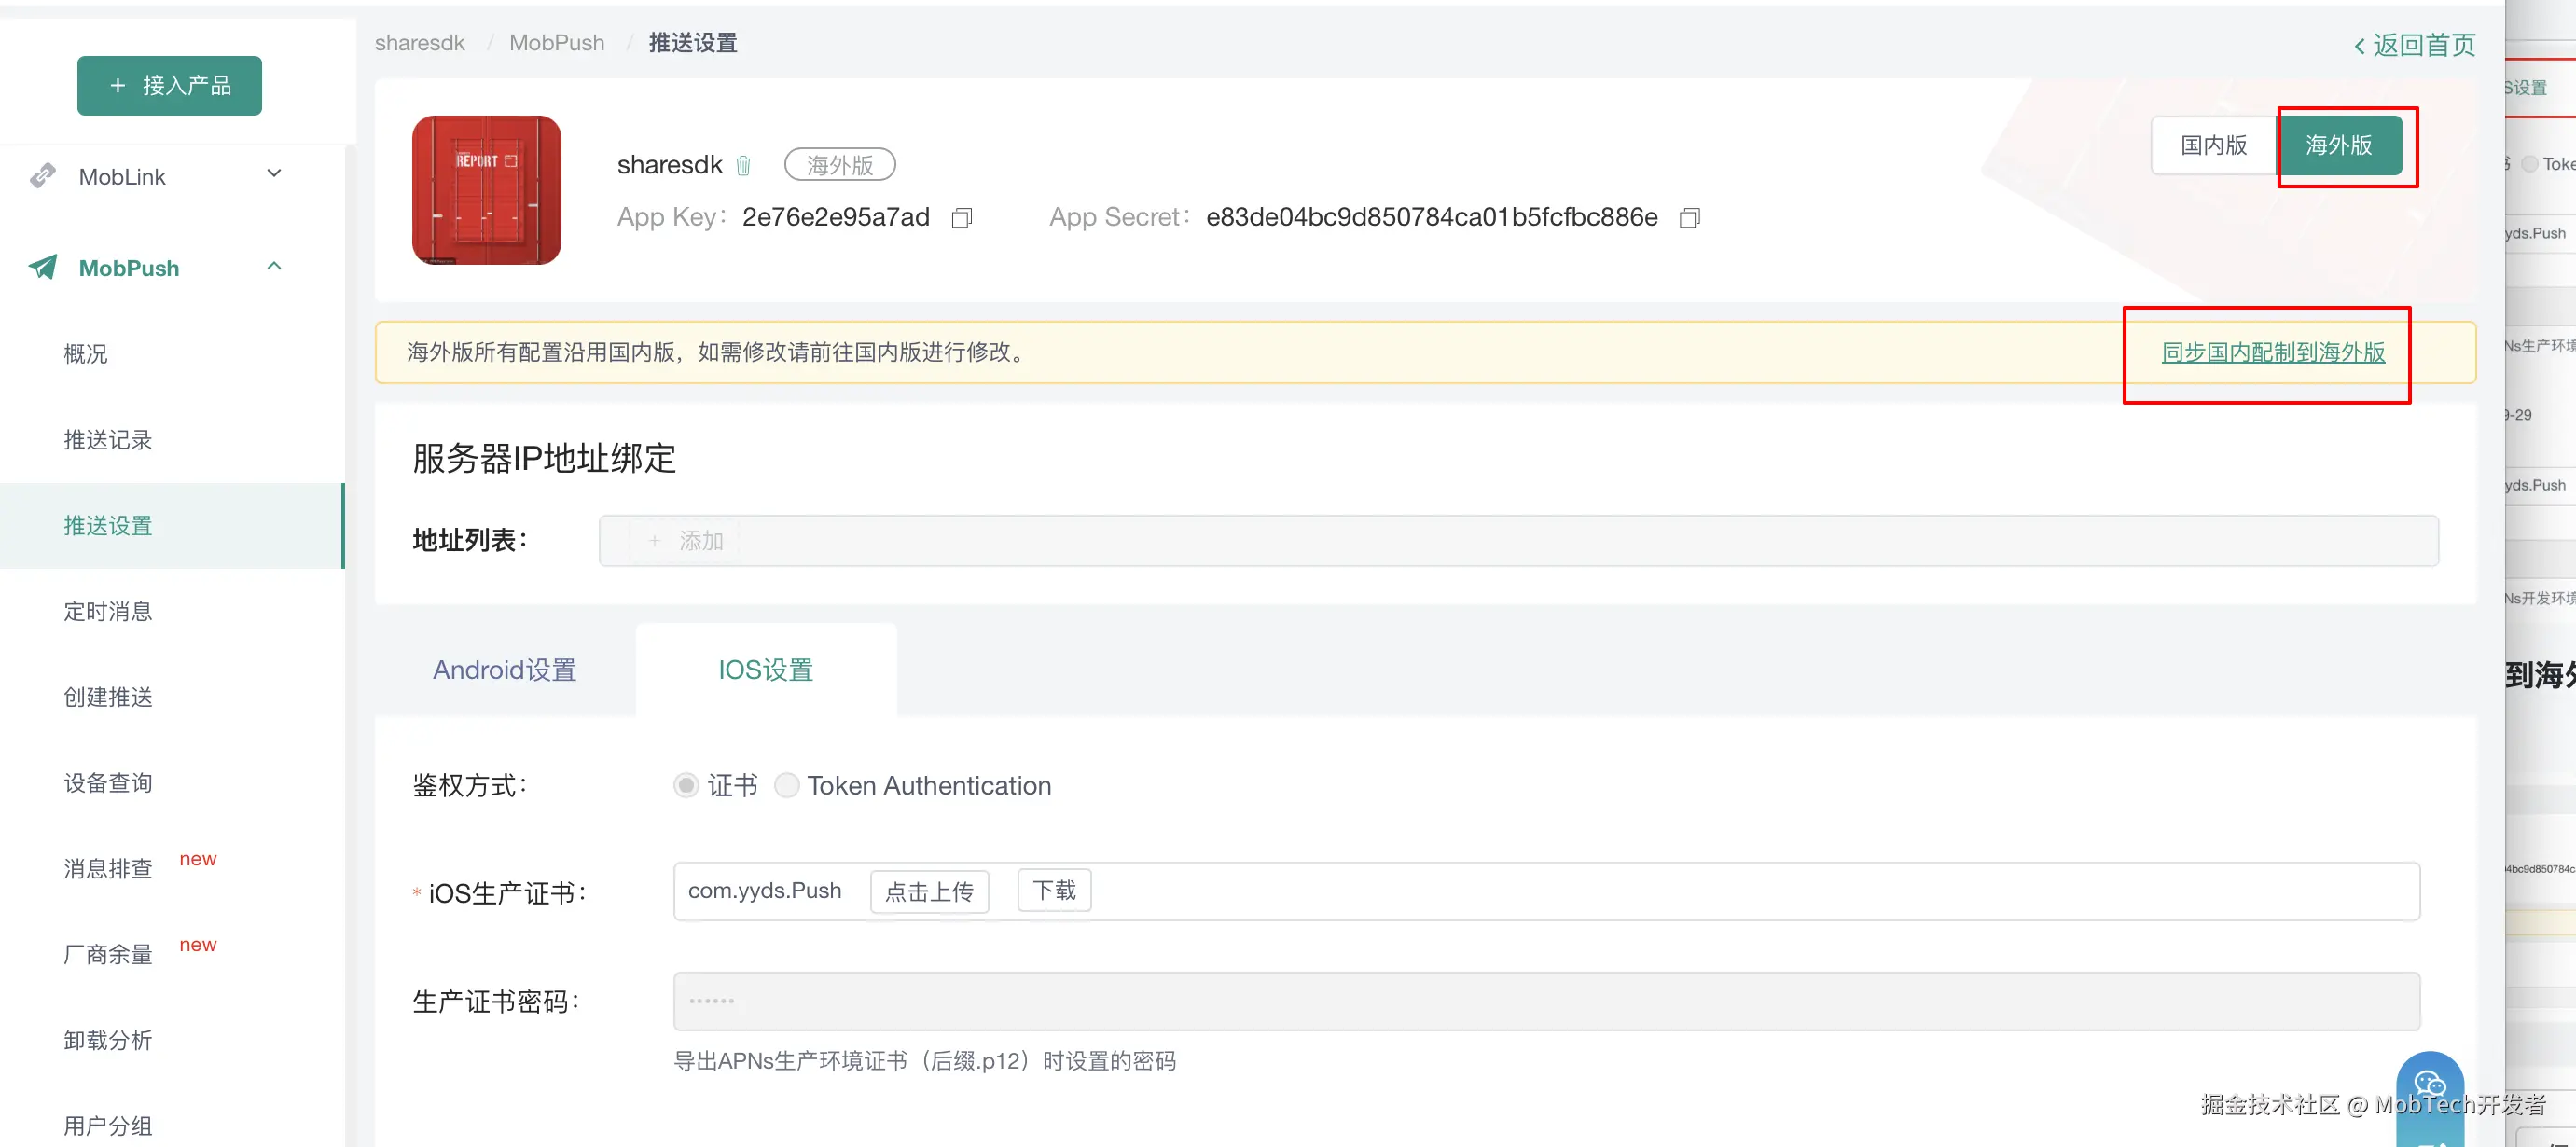
Task: Click the 点击上传 certificate button
Action: coord(928,891)
